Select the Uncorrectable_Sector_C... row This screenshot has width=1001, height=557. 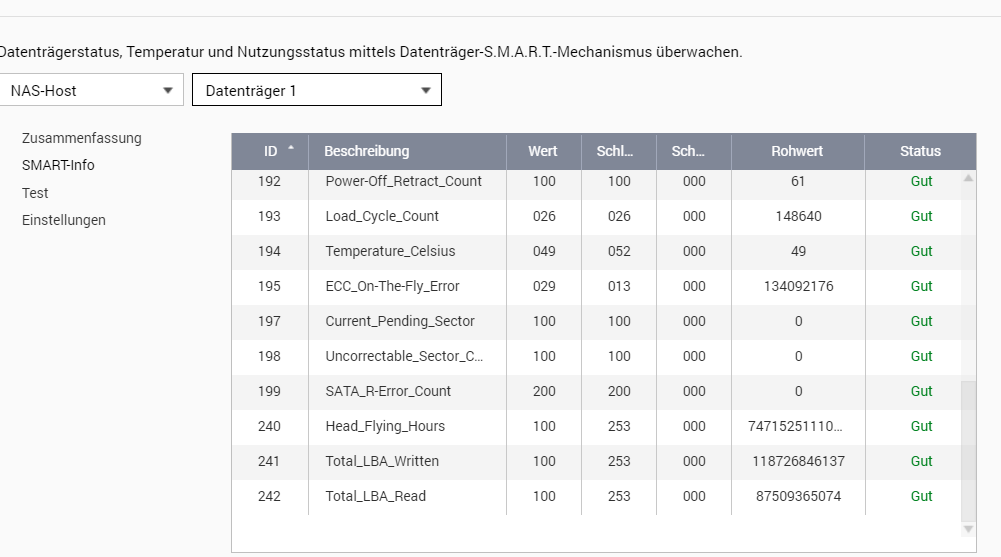(596, 356)
